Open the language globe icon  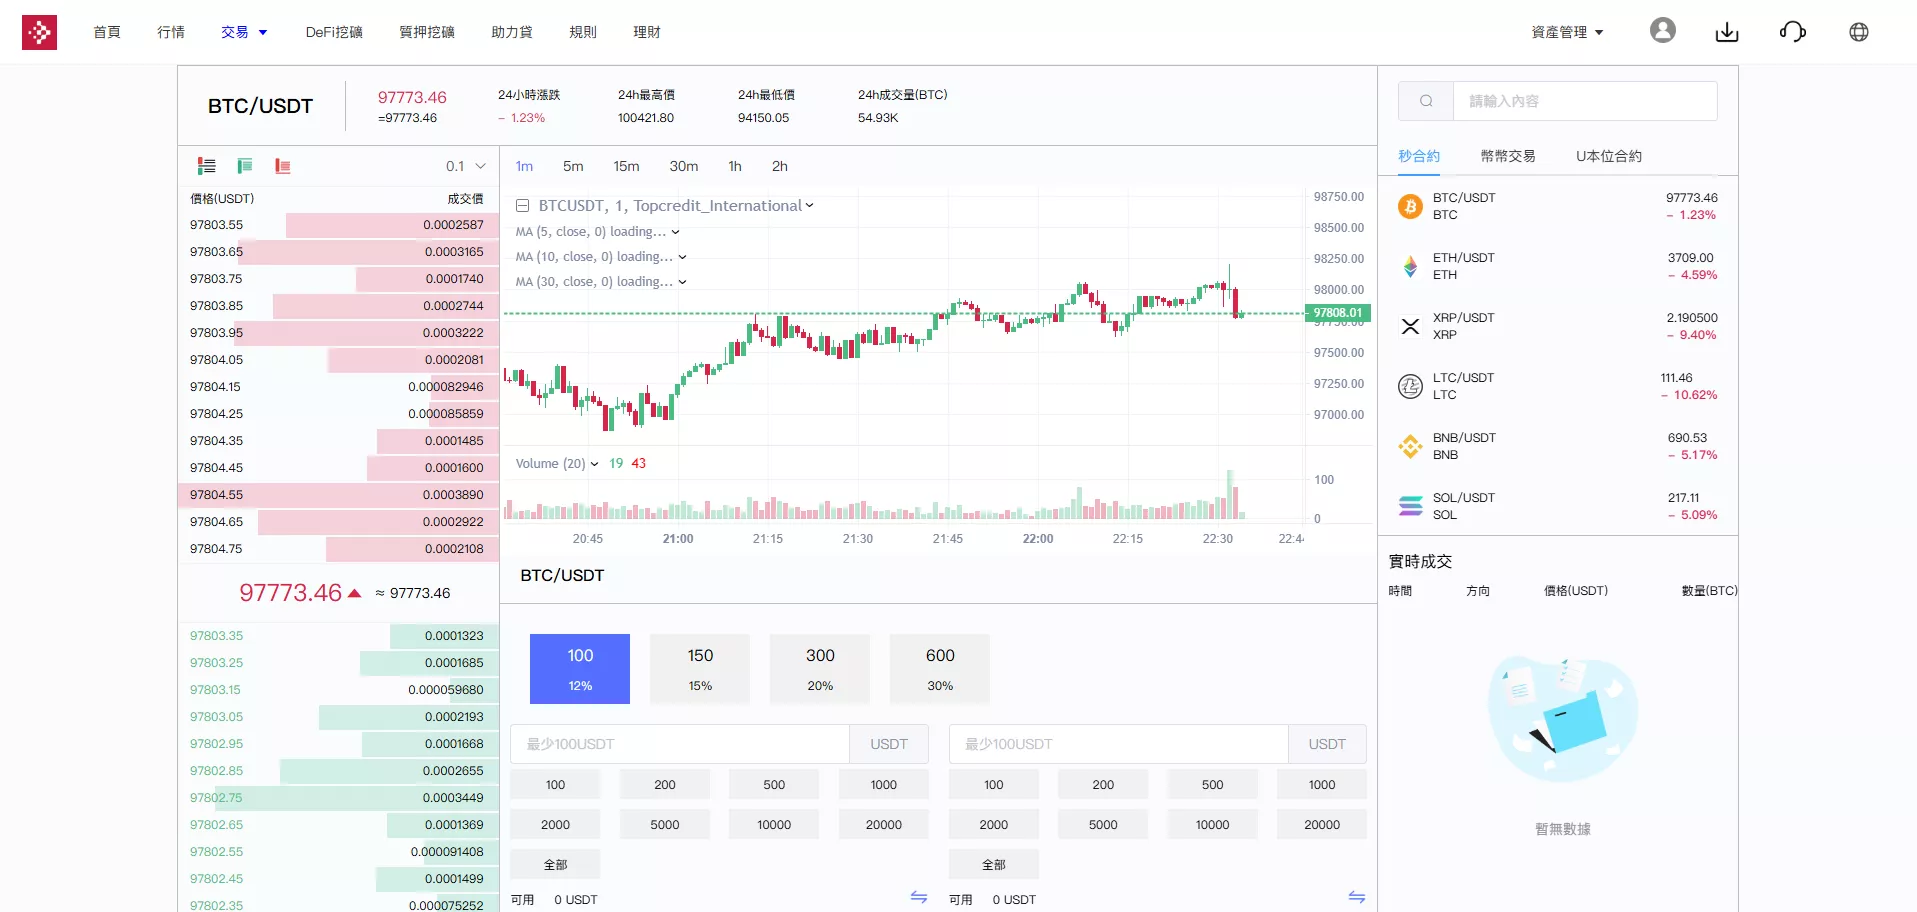[1859, 31]
